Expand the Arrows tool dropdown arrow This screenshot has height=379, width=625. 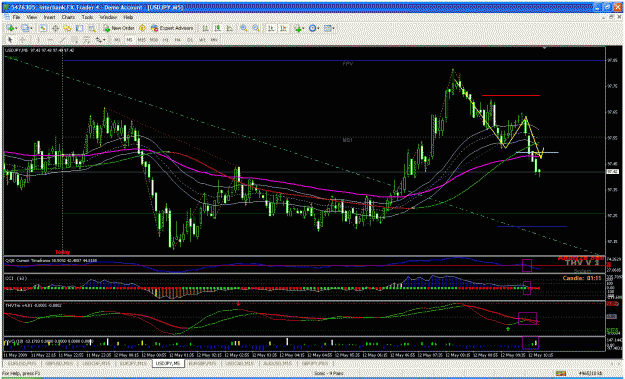pos(104,40)
